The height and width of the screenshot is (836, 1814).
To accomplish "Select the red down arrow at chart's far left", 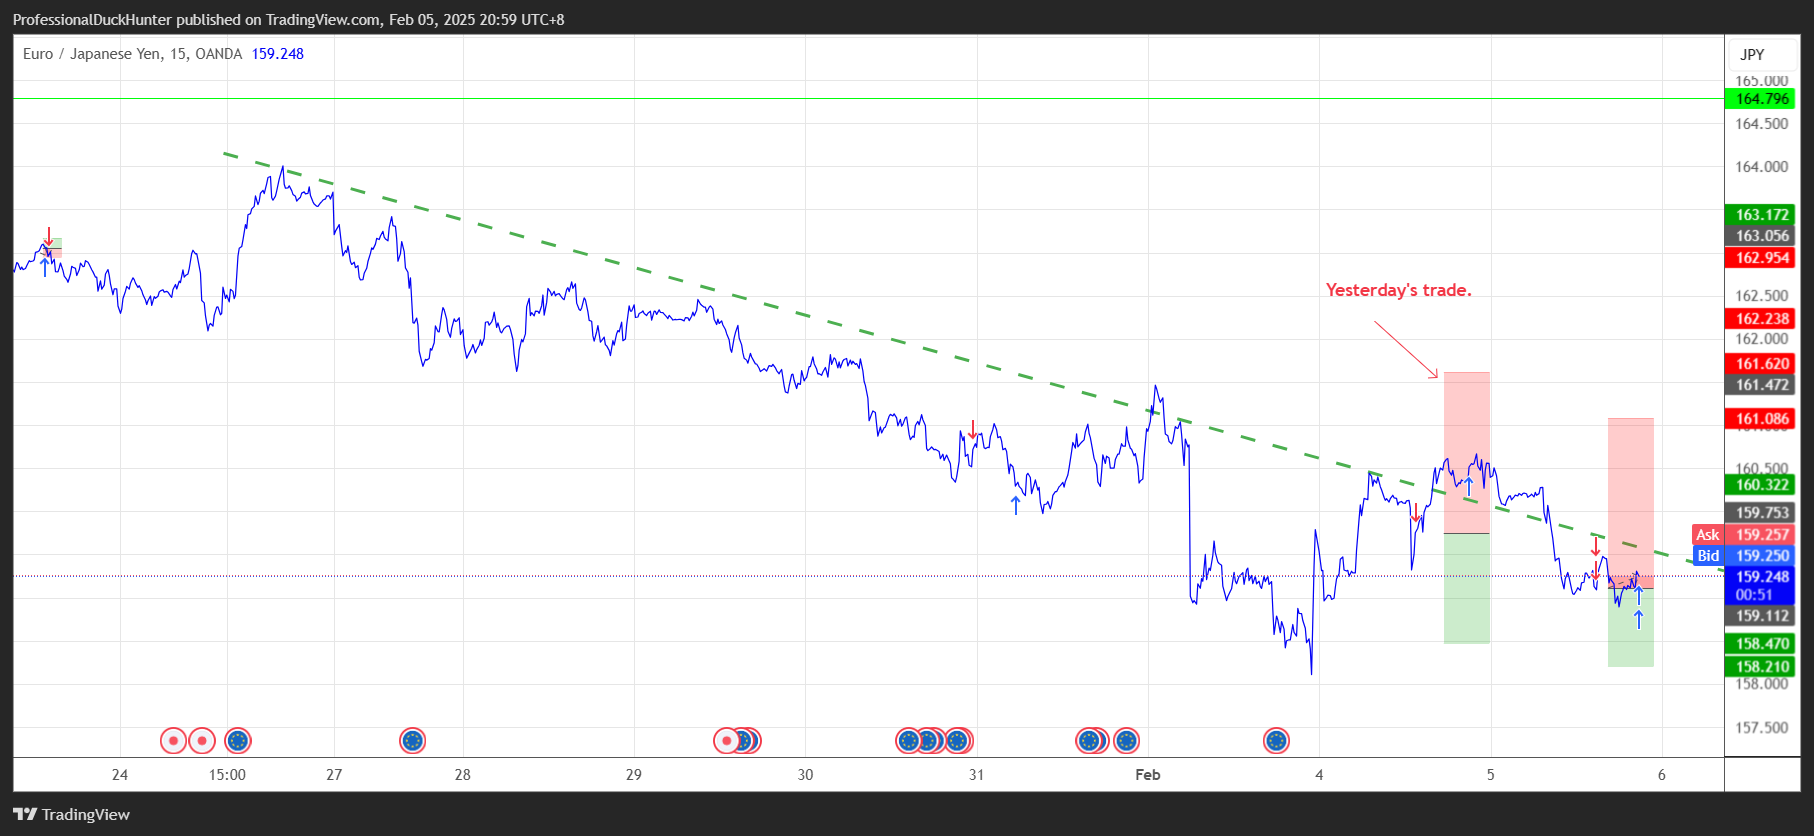I will (48, 237).
